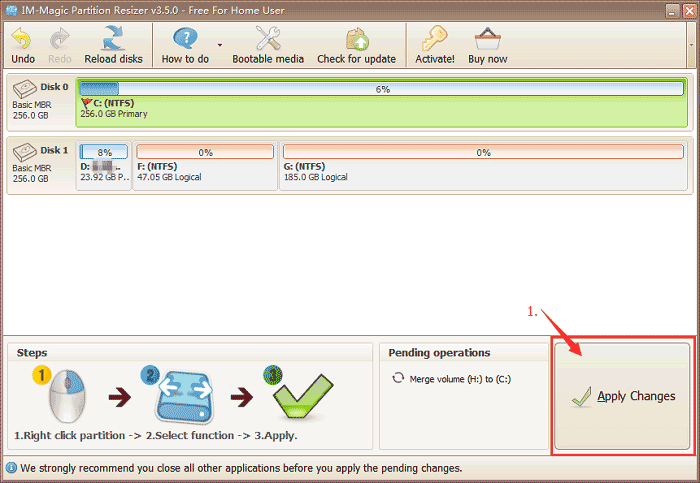
Task: Select the C: (NTFS) partition label
Action: tap(113, 103)
